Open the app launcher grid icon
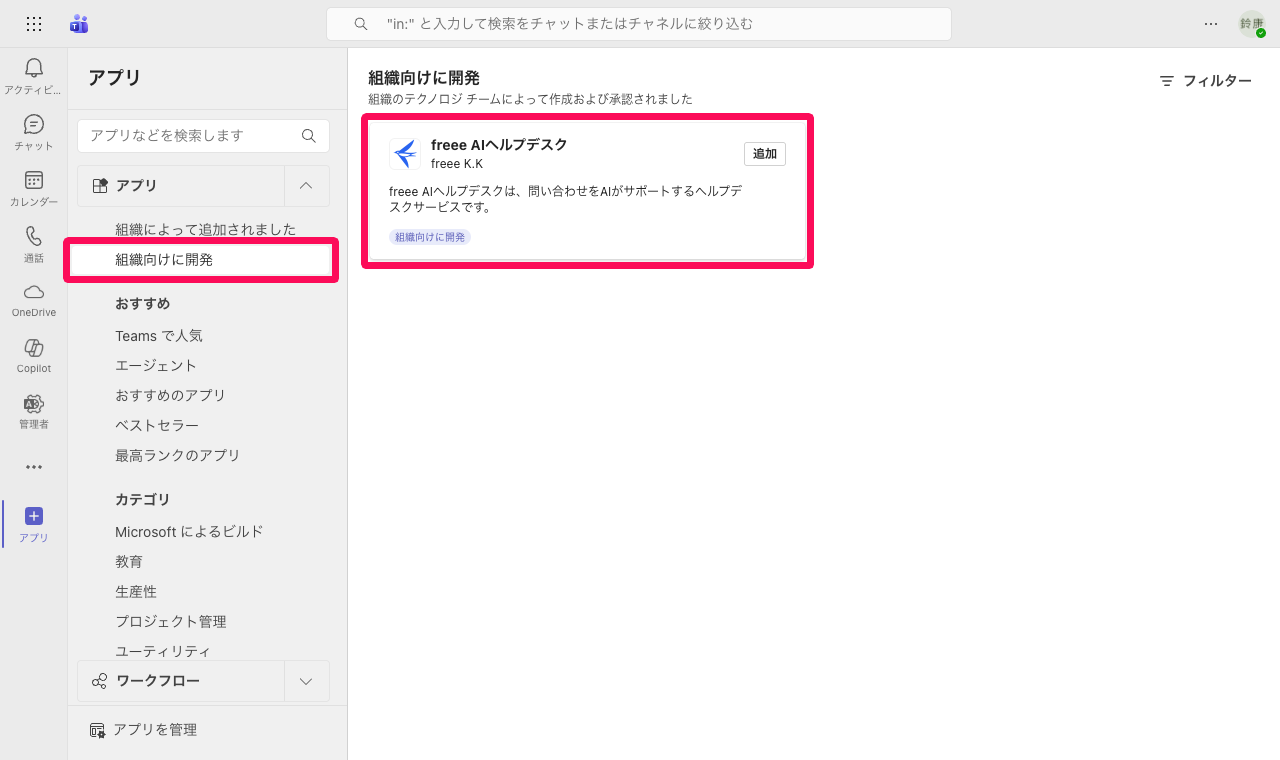 34,24
